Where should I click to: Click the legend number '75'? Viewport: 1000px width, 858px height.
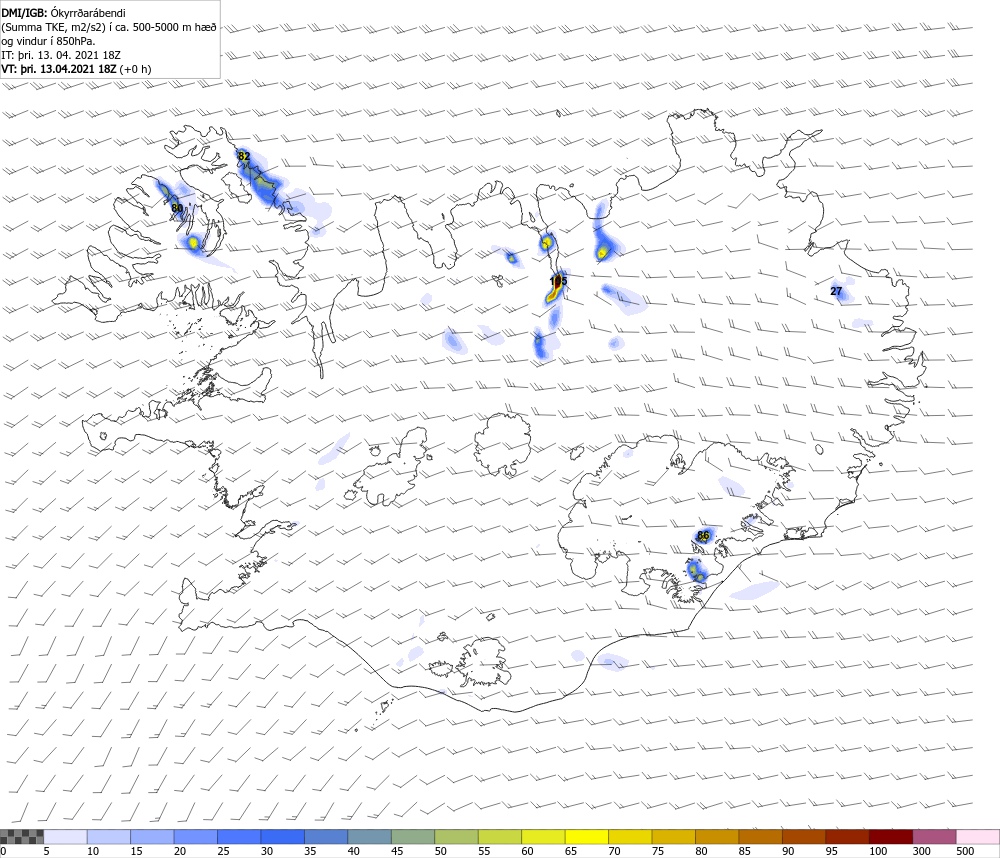pyautogui.click(x=658, y=851)
